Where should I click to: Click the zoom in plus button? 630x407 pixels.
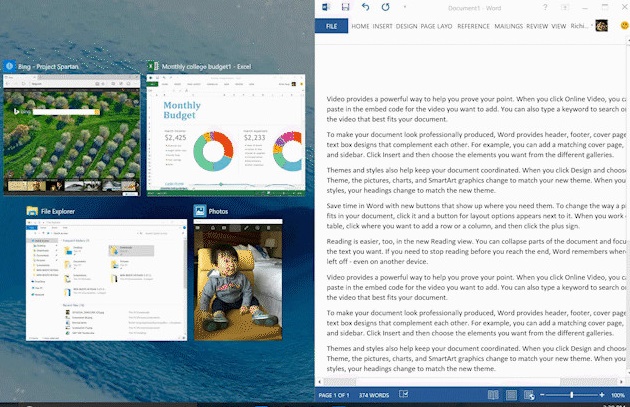click(x=601, y=395)
